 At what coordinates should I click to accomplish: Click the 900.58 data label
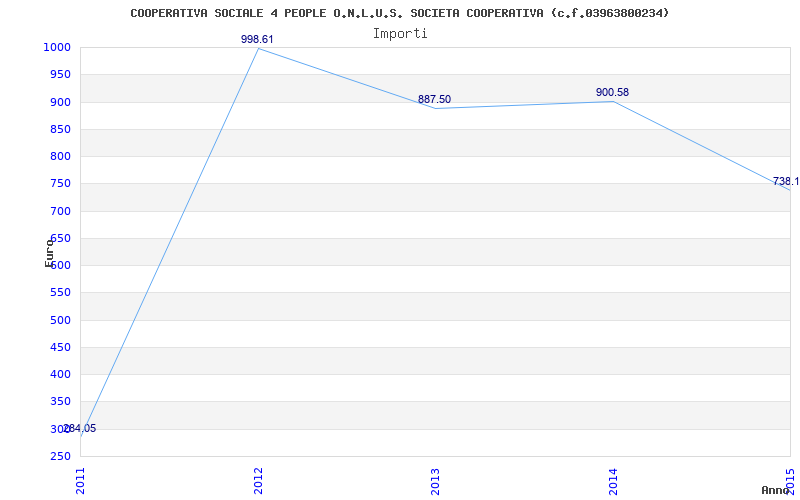point(612,92)
